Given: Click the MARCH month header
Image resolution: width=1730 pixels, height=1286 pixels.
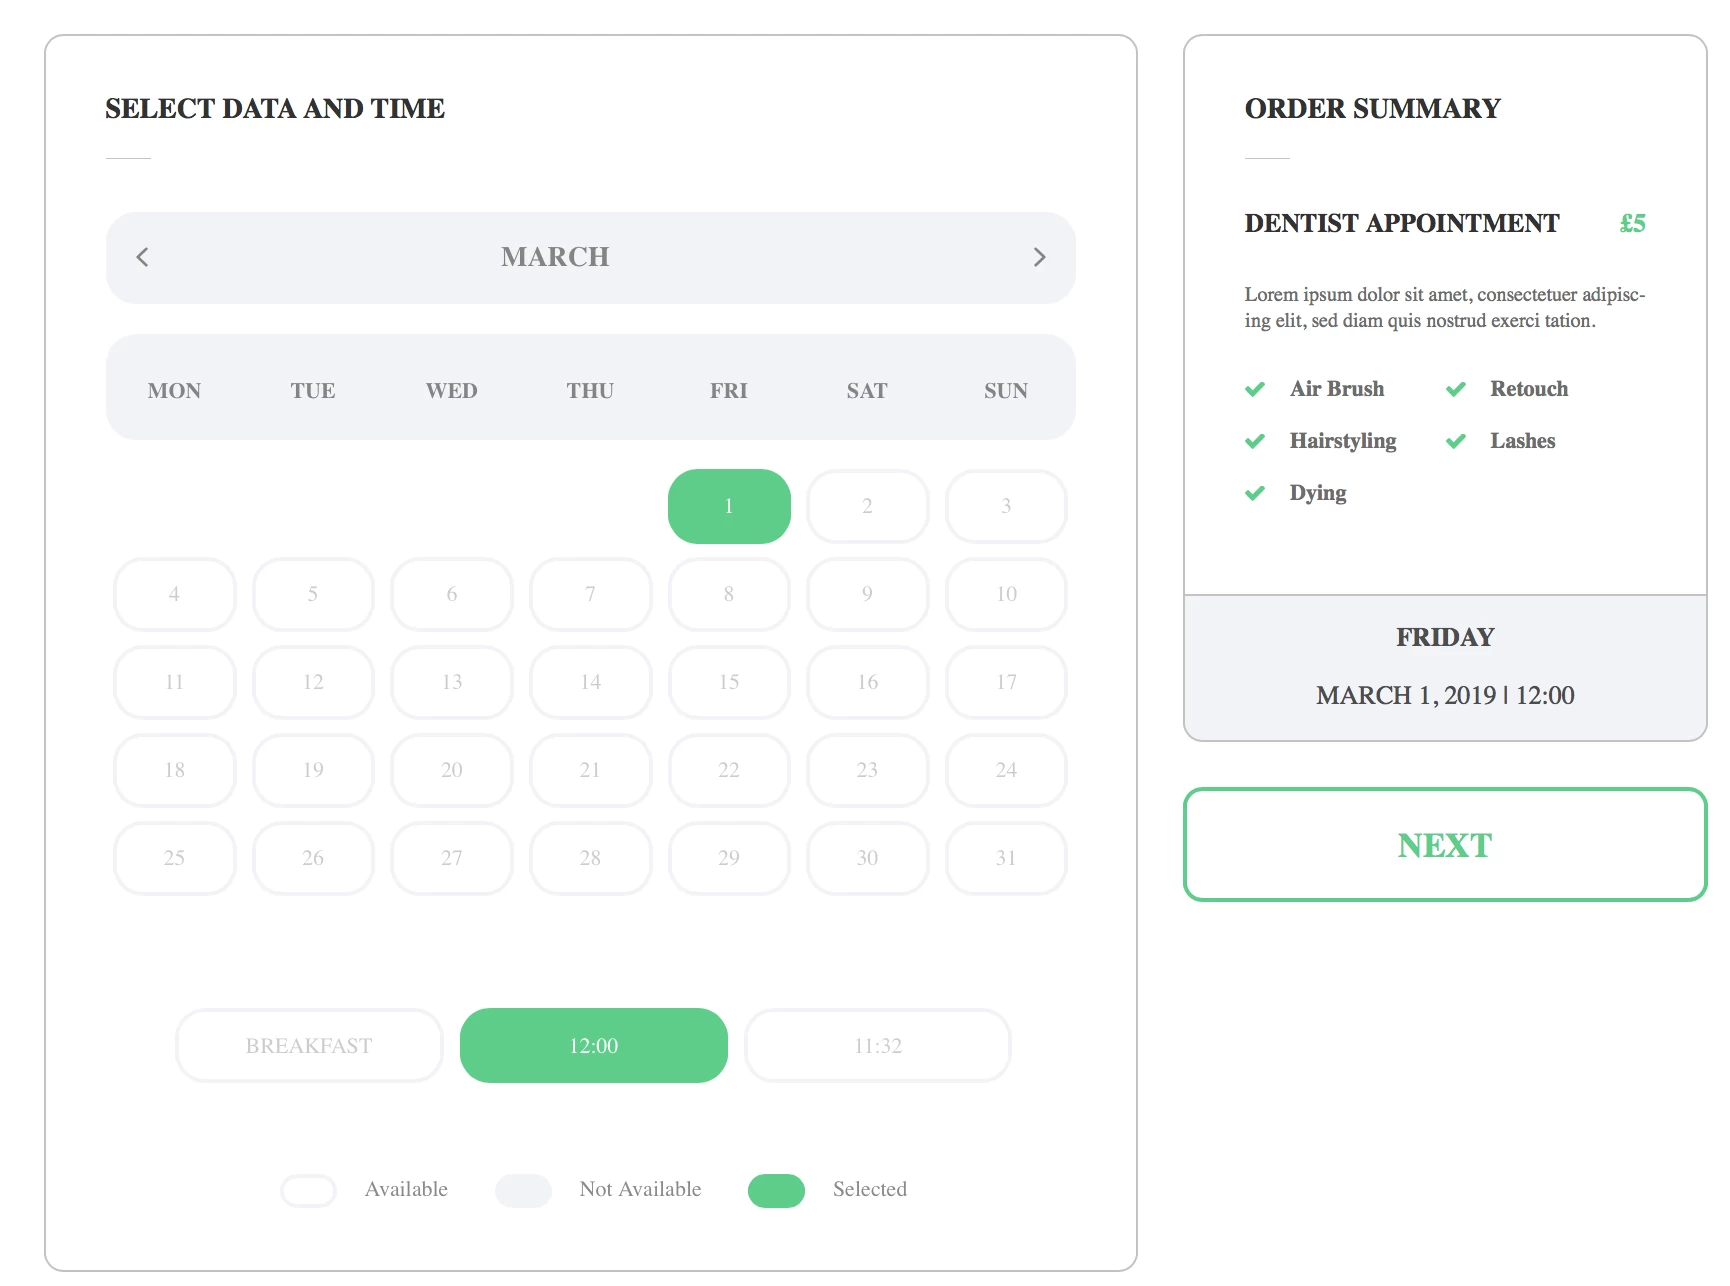Looking at the screenshot, I should [555, 257].
